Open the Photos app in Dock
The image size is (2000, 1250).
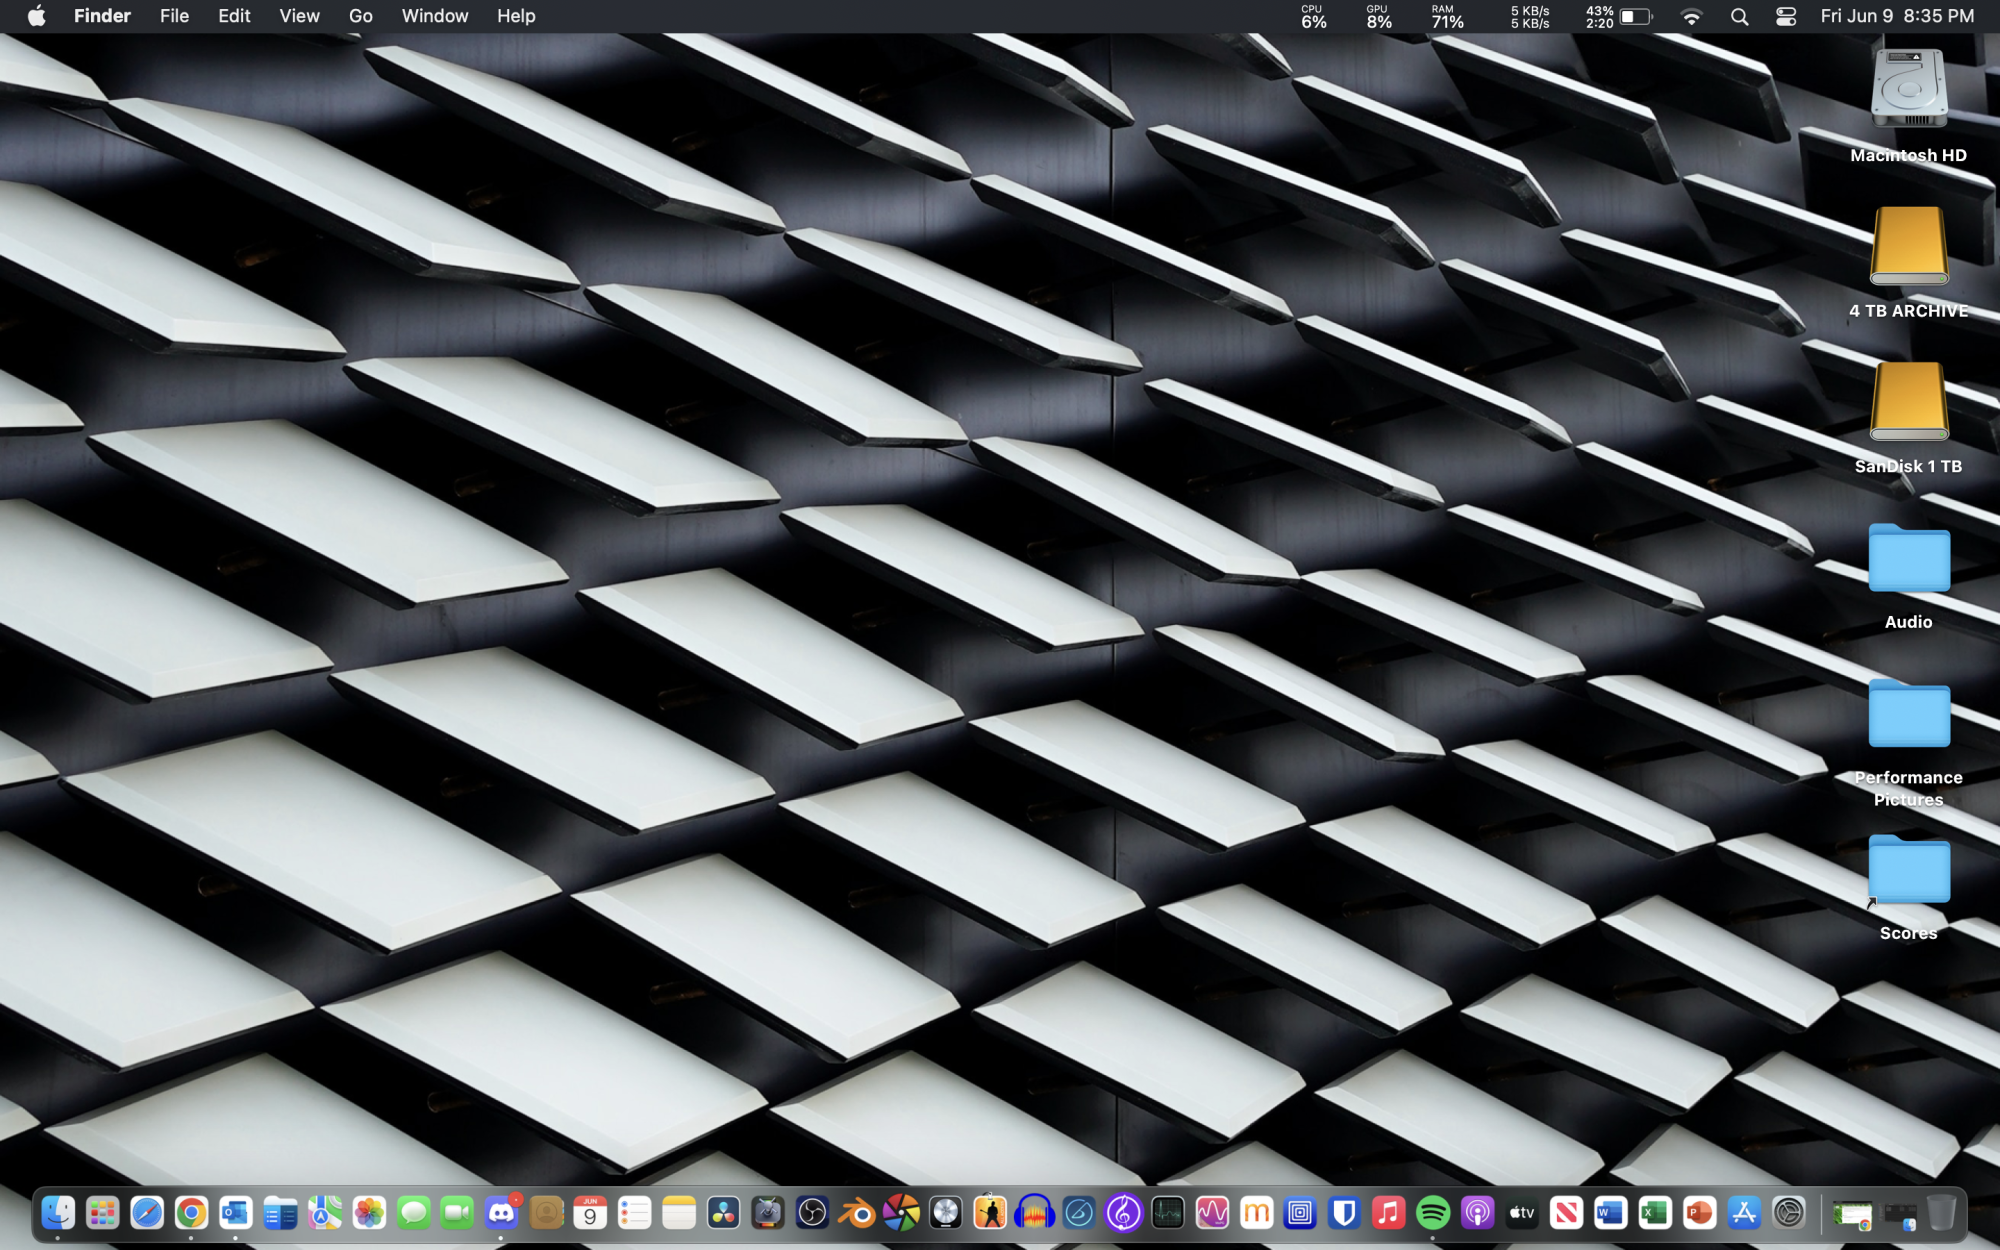click(369, 1213)
